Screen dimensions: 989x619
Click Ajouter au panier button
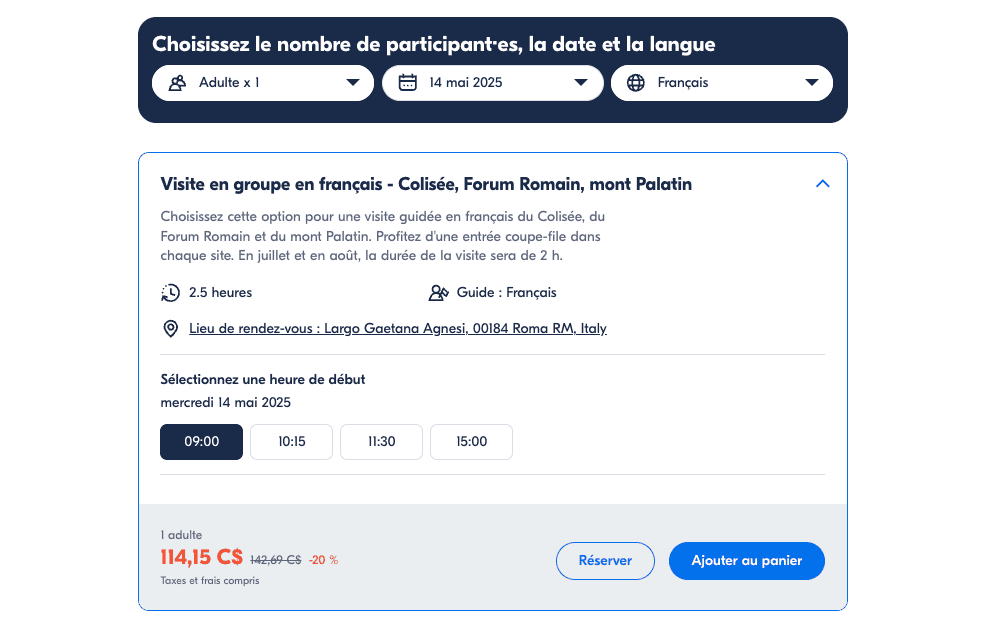pos(746,561)
